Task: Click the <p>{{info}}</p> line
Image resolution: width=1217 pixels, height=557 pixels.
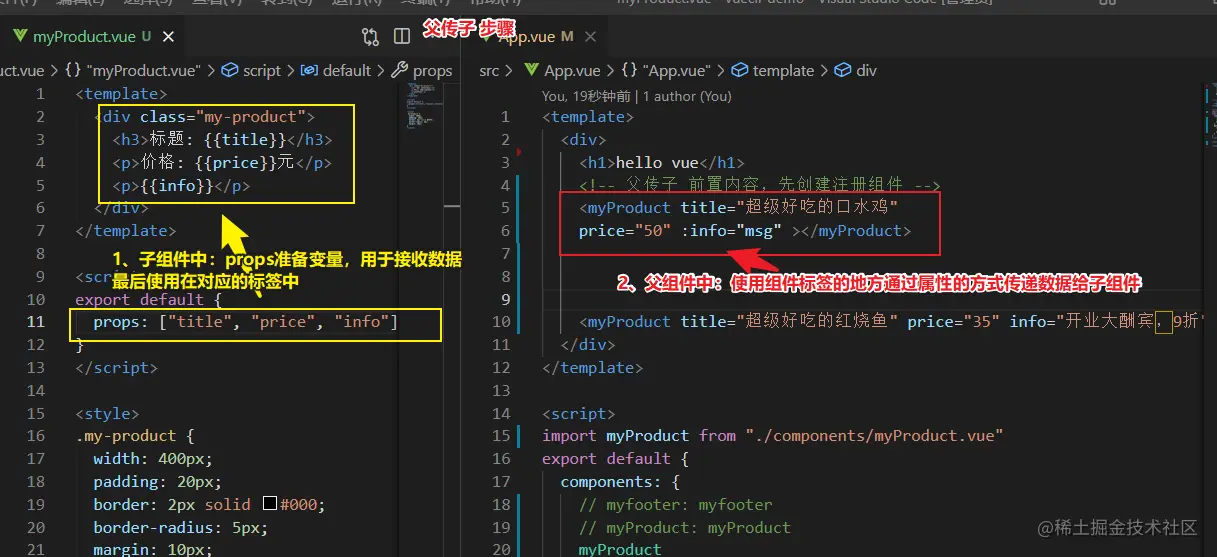Action: tap(180, 186)
